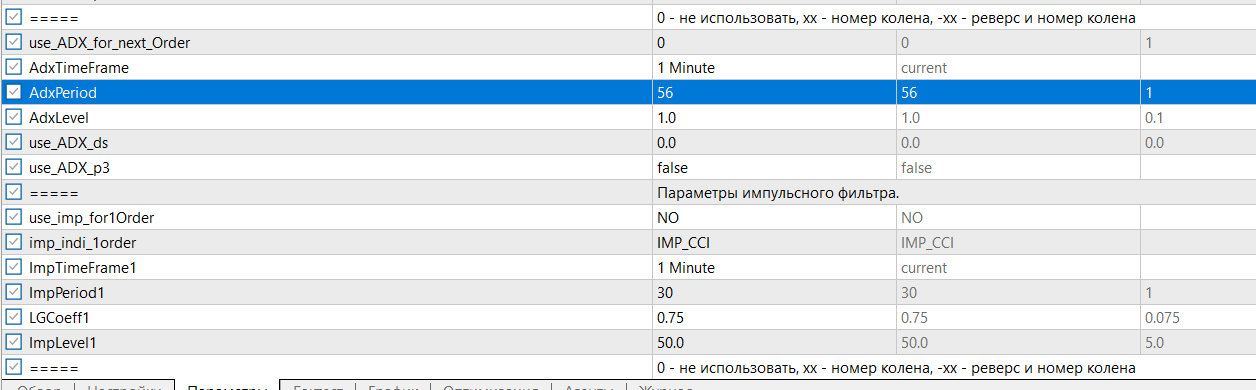
Task: Open use_imp_for1Order black 'NO' value dropdown
Action: pyautogui.click(x=773, y=218)
